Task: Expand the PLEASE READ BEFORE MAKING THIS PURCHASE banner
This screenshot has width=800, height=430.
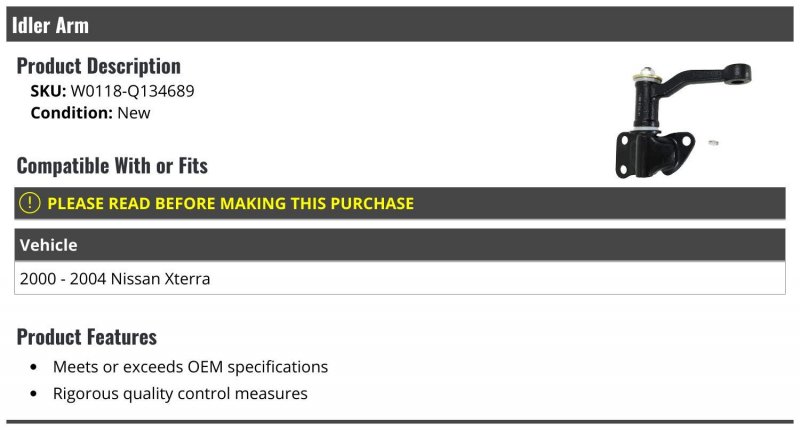Action: (399, 203)
